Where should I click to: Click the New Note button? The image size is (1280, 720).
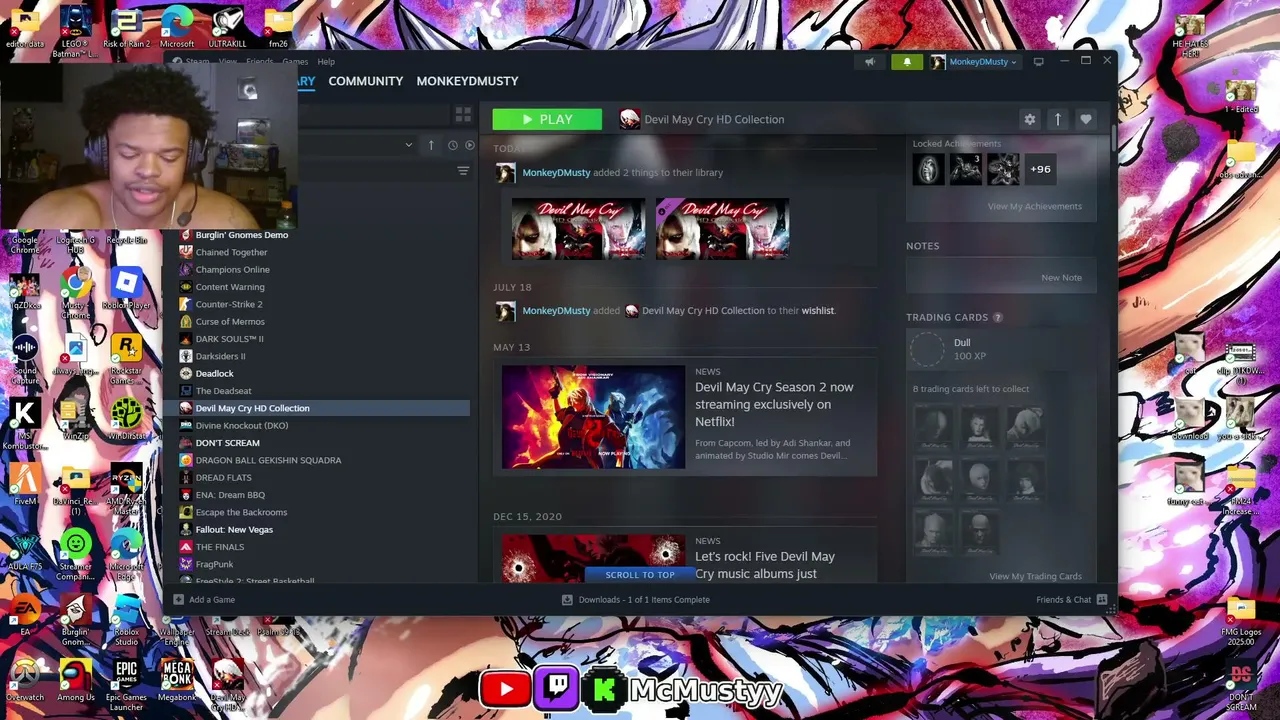tap(1061, 278)
